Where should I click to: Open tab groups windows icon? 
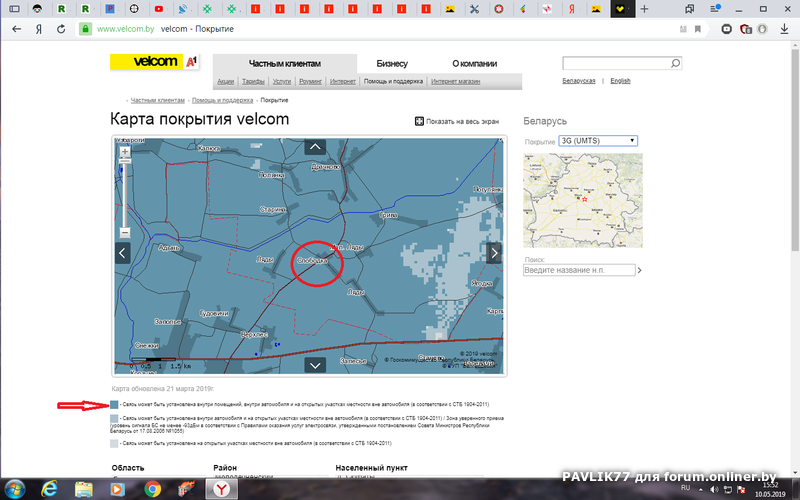point(690,9)
